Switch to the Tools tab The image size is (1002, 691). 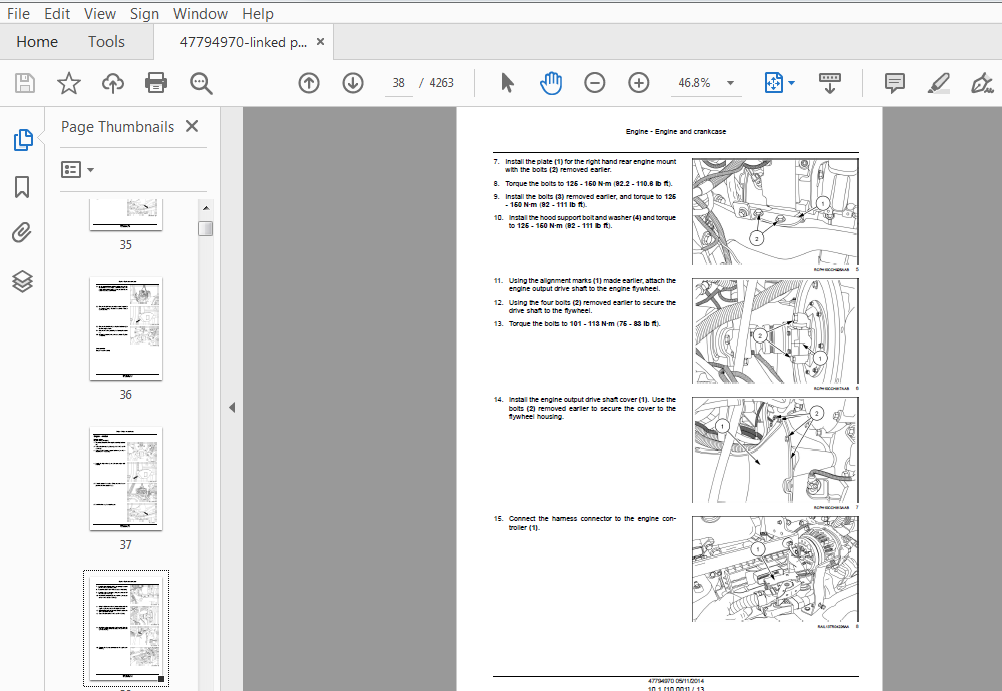[106, 42]
